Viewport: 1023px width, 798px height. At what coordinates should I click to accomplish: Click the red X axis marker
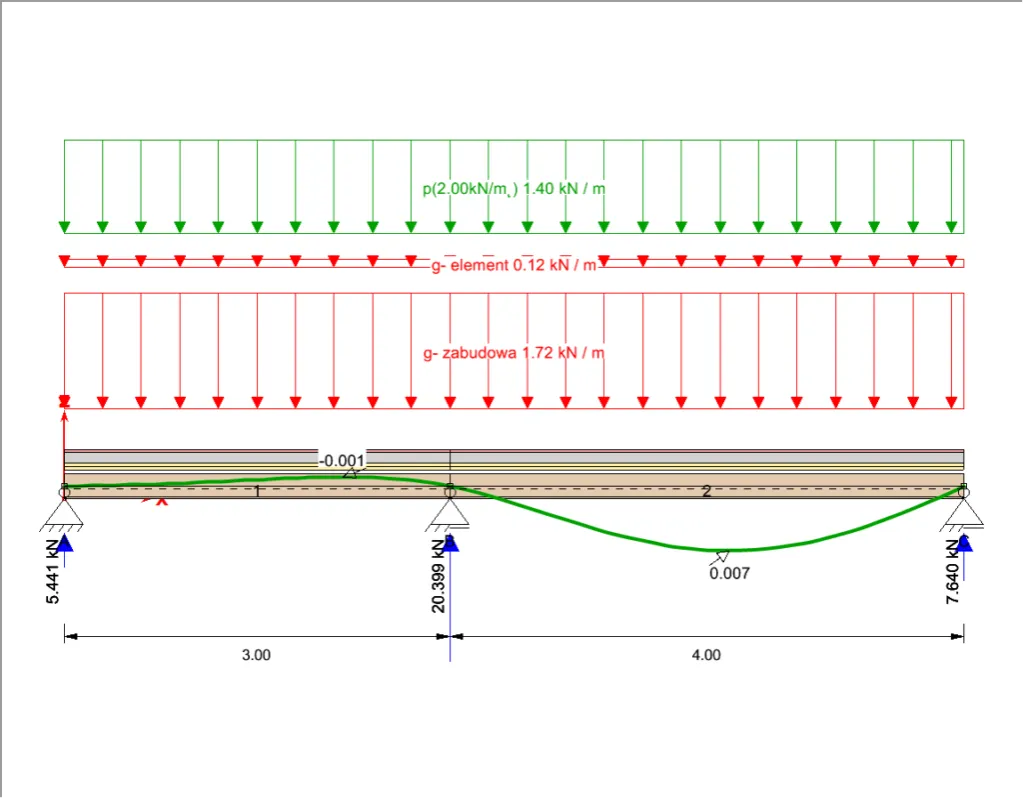[161, 499]
